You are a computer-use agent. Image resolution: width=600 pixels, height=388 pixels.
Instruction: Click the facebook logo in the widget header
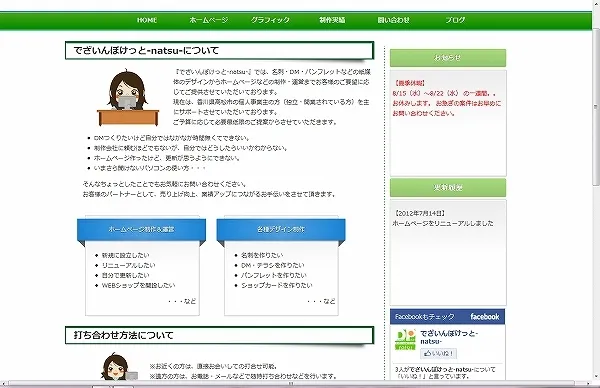click(485, 316)
